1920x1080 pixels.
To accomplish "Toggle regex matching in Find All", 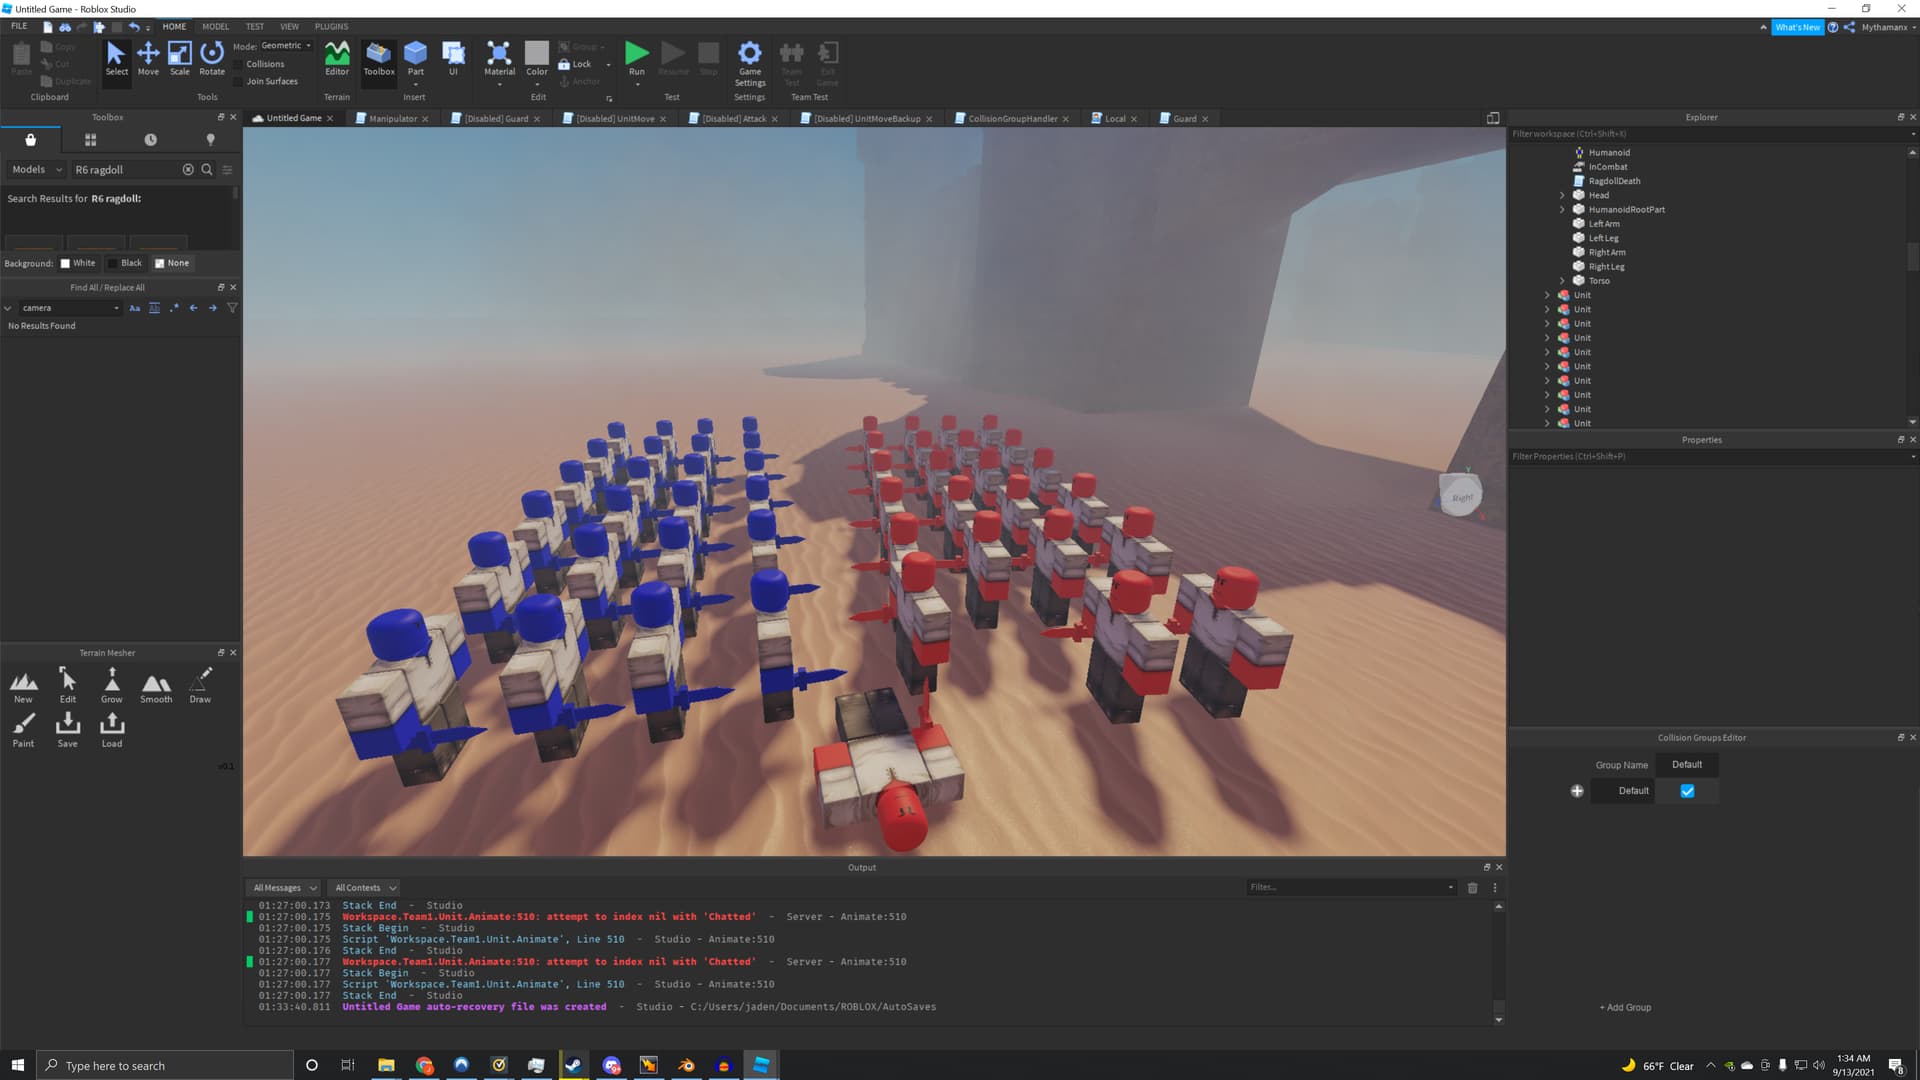I will [174, 308].
